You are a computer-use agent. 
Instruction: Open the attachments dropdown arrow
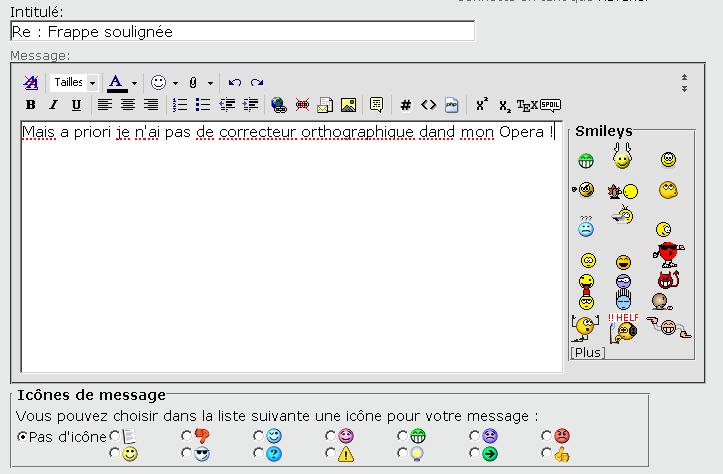click(210, 83)
